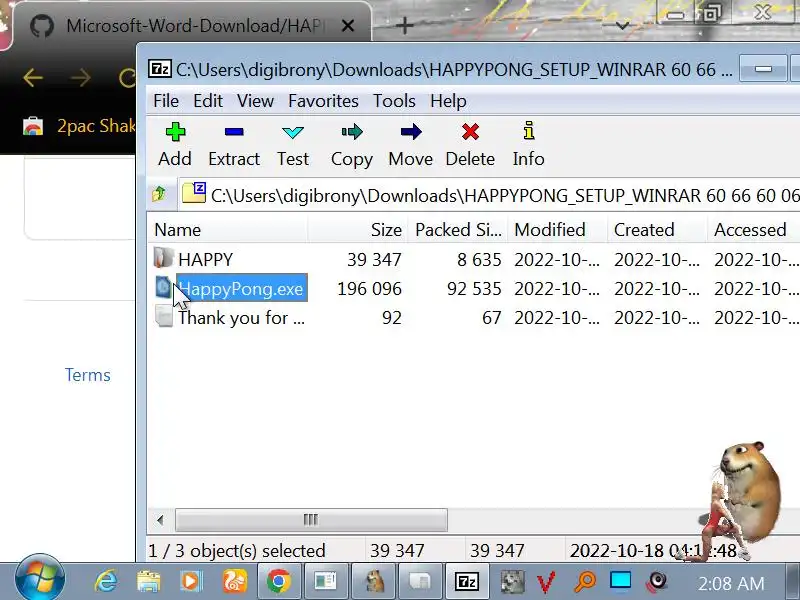Image resolution: width=800 pixels, height=600 pixels.
Task: Click the webcam tray icon
Action: point(657,581)
